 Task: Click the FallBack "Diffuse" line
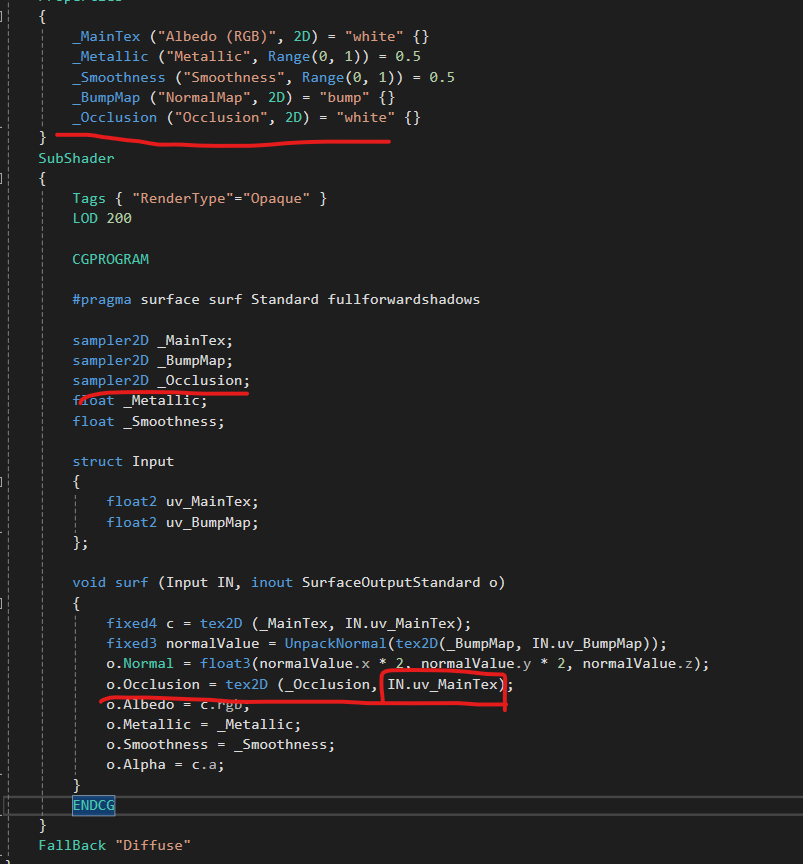point(115,845)
